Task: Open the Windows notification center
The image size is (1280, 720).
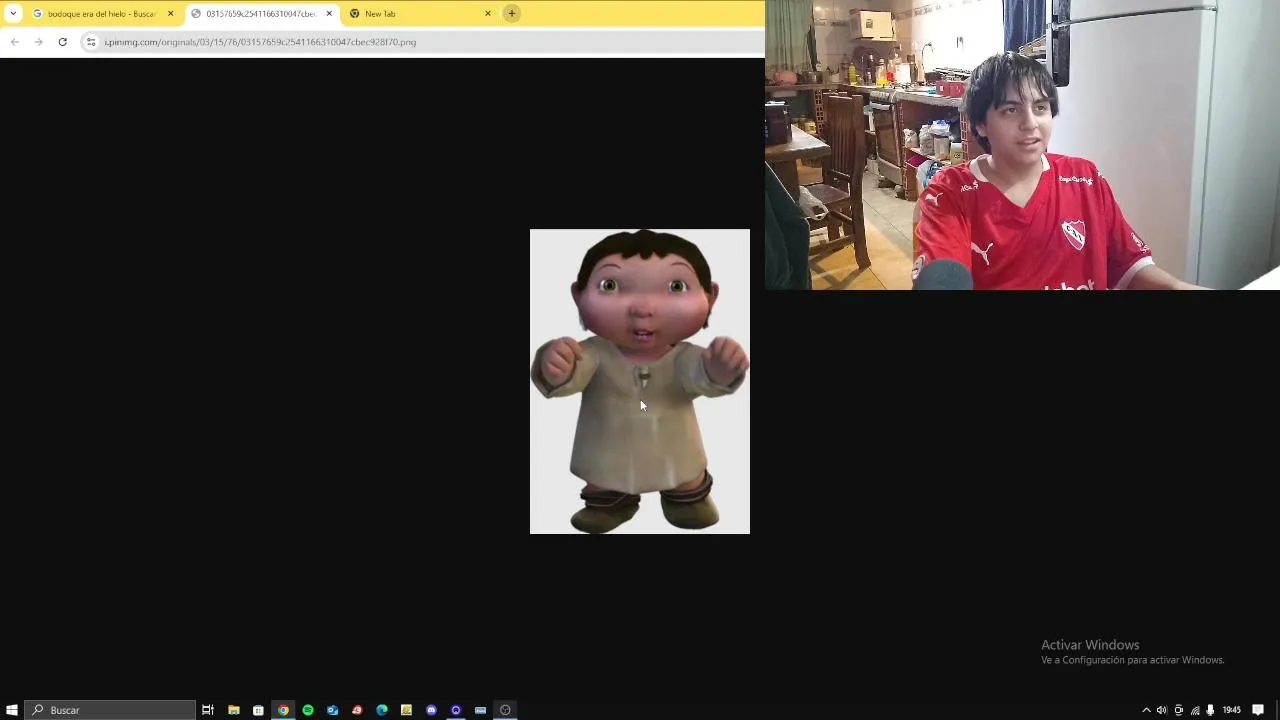Action: coord(1258,710)
